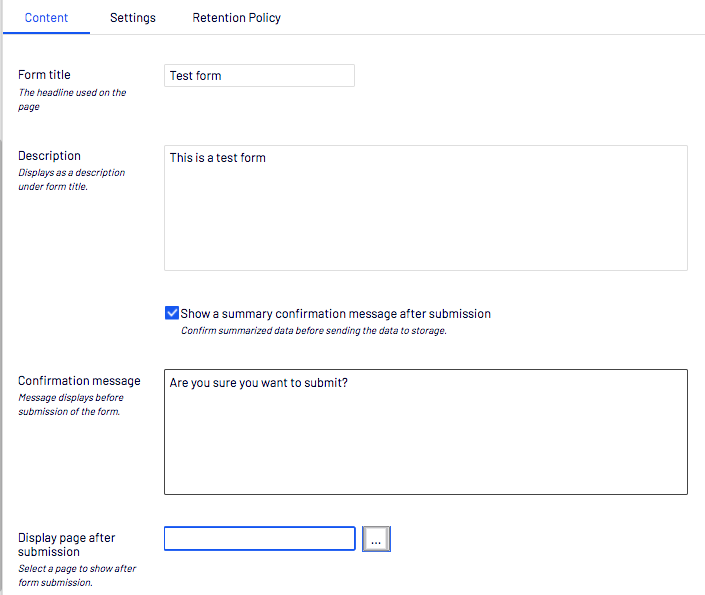This screenshot has height=595, width=705.
Task: Focus the Description text area
Action: [426, 208]
